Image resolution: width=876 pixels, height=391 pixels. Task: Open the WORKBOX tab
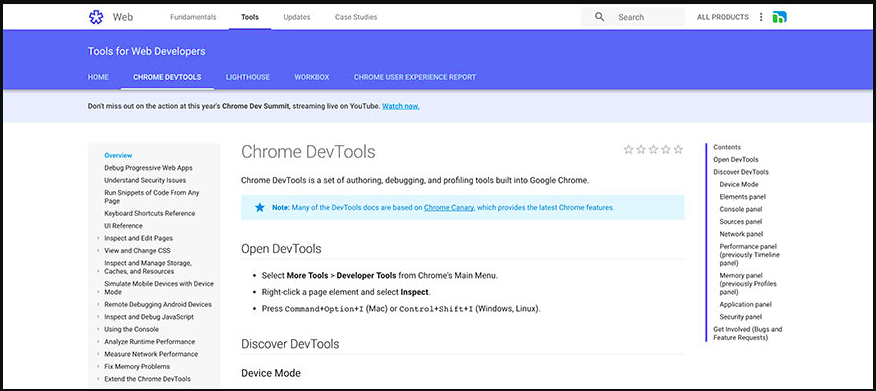click(x=312, y=77)
